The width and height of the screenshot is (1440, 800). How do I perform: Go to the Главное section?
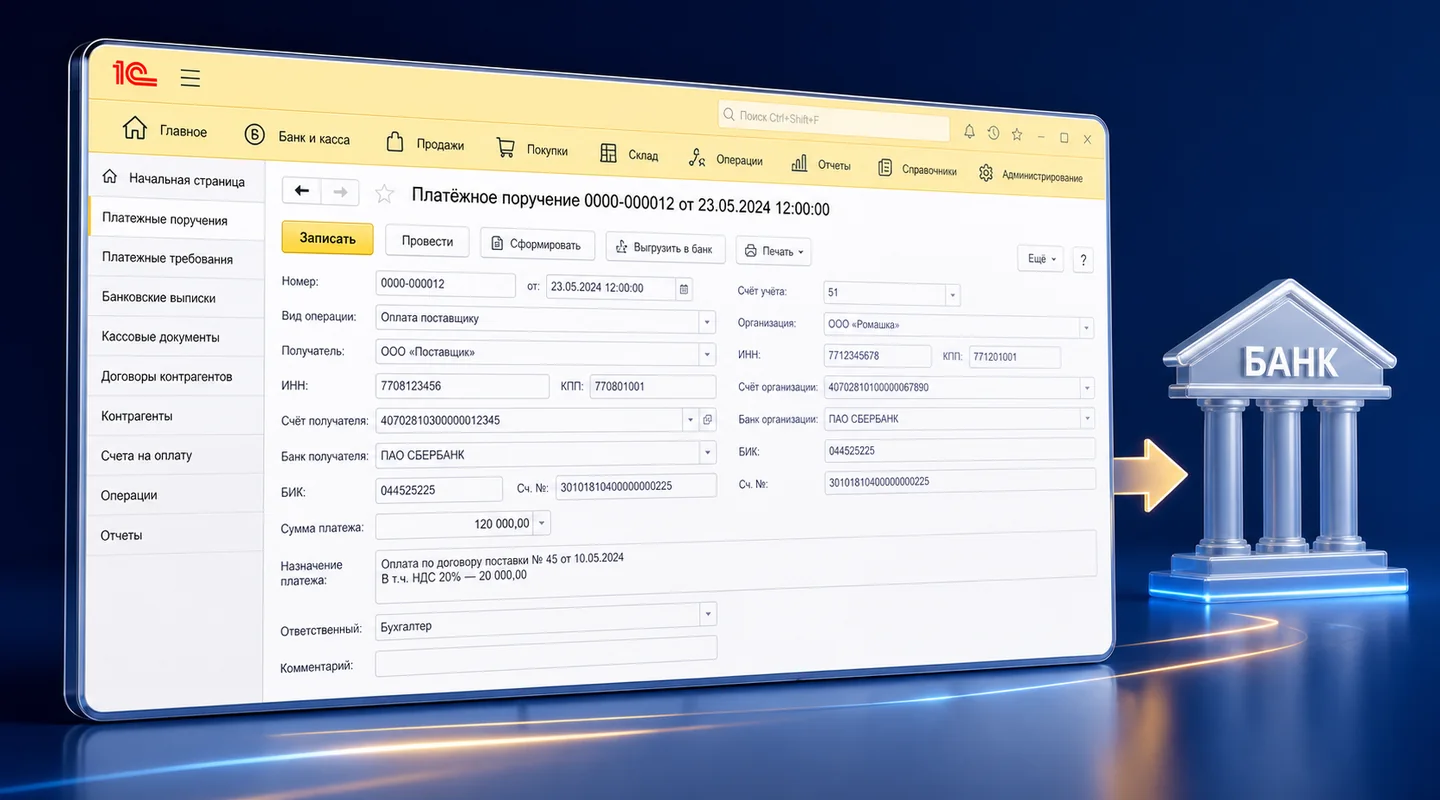click(164, 130)
